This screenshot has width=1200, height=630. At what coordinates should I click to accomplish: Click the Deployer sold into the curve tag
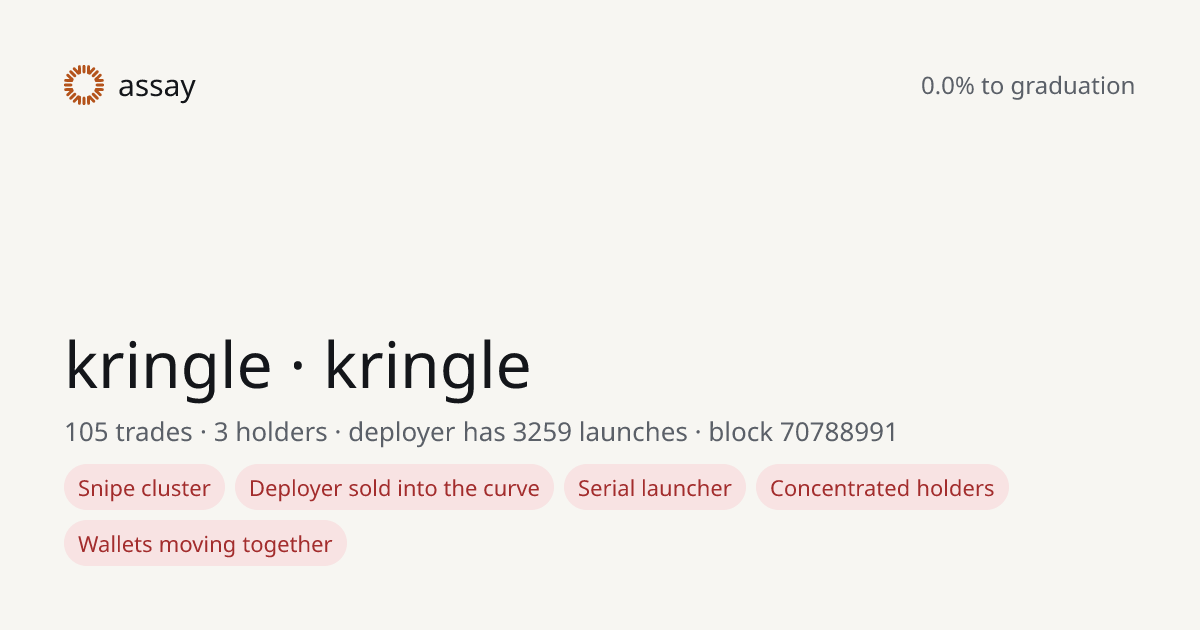(x=394, y=488)
